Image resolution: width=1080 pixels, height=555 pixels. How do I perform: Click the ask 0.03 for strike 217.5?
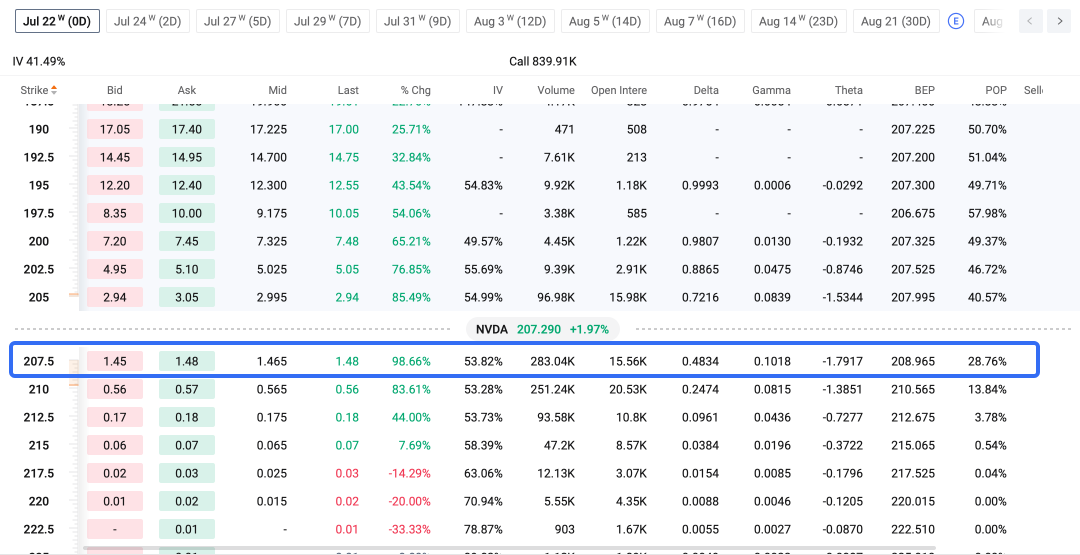(x=187, y=474)
